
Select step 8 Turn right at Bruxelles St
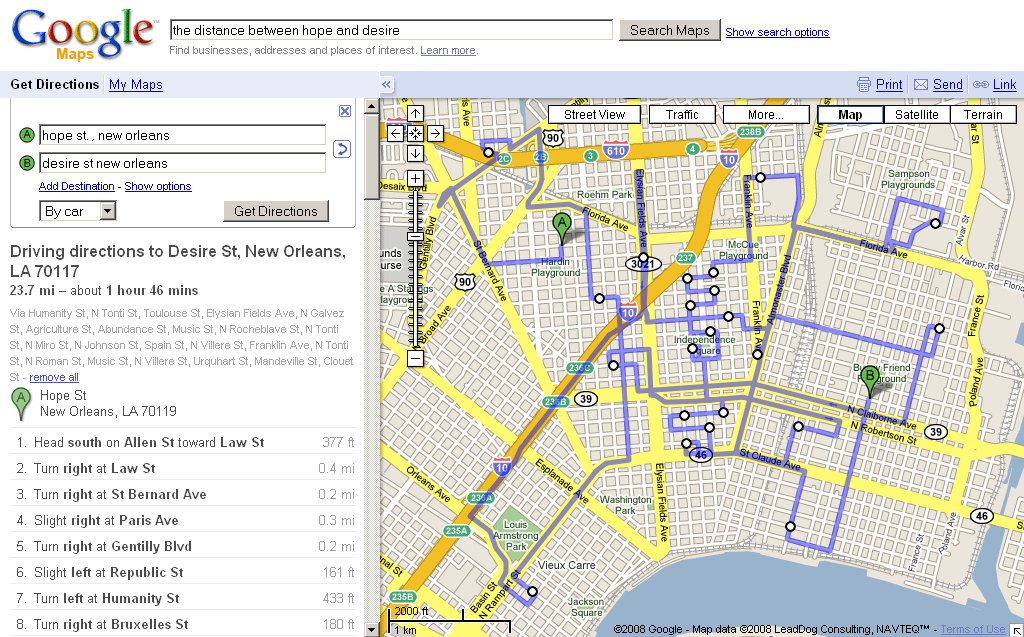(x=184, y=624)
